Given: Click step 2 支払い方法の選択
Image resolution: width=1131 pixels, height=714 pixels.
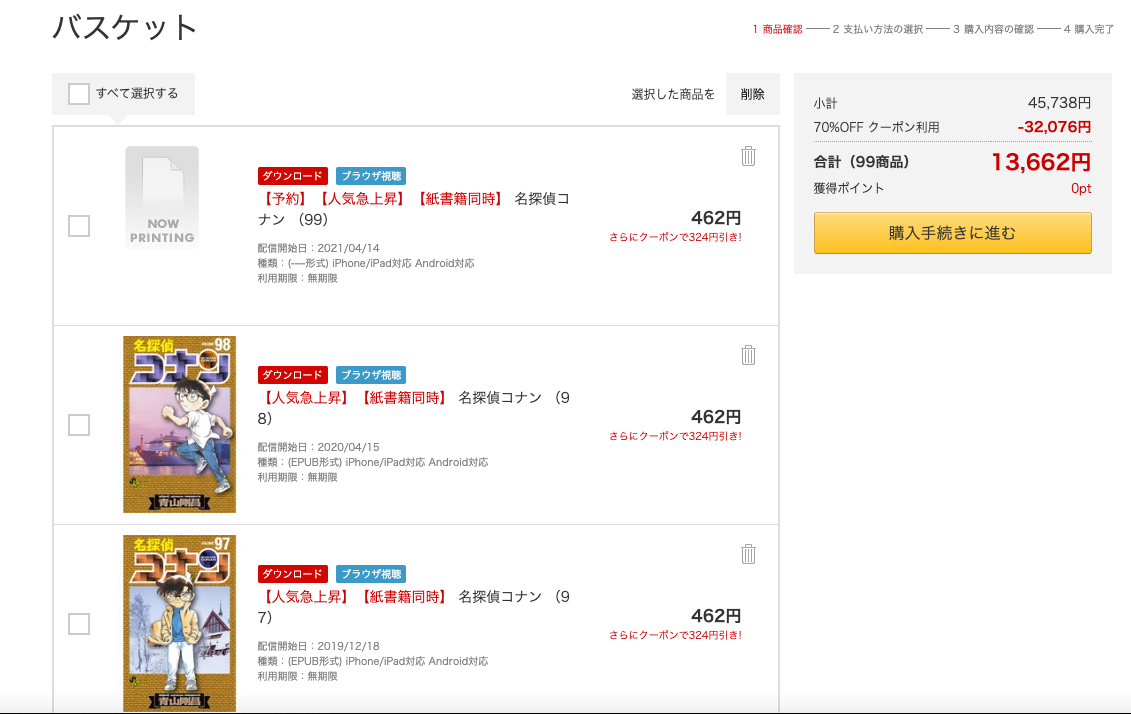Looking at the screenshot, I should pyautogui.click(x=878, y=30).
